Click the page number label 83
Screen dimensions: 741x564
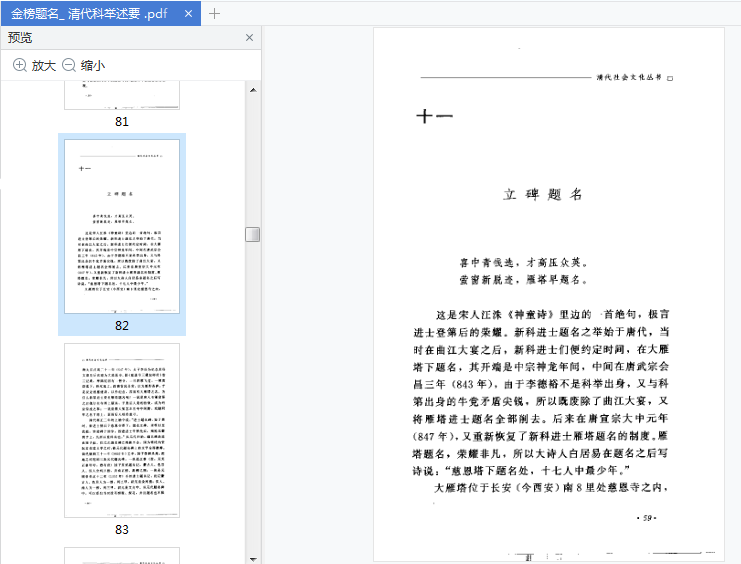point(122,529)
